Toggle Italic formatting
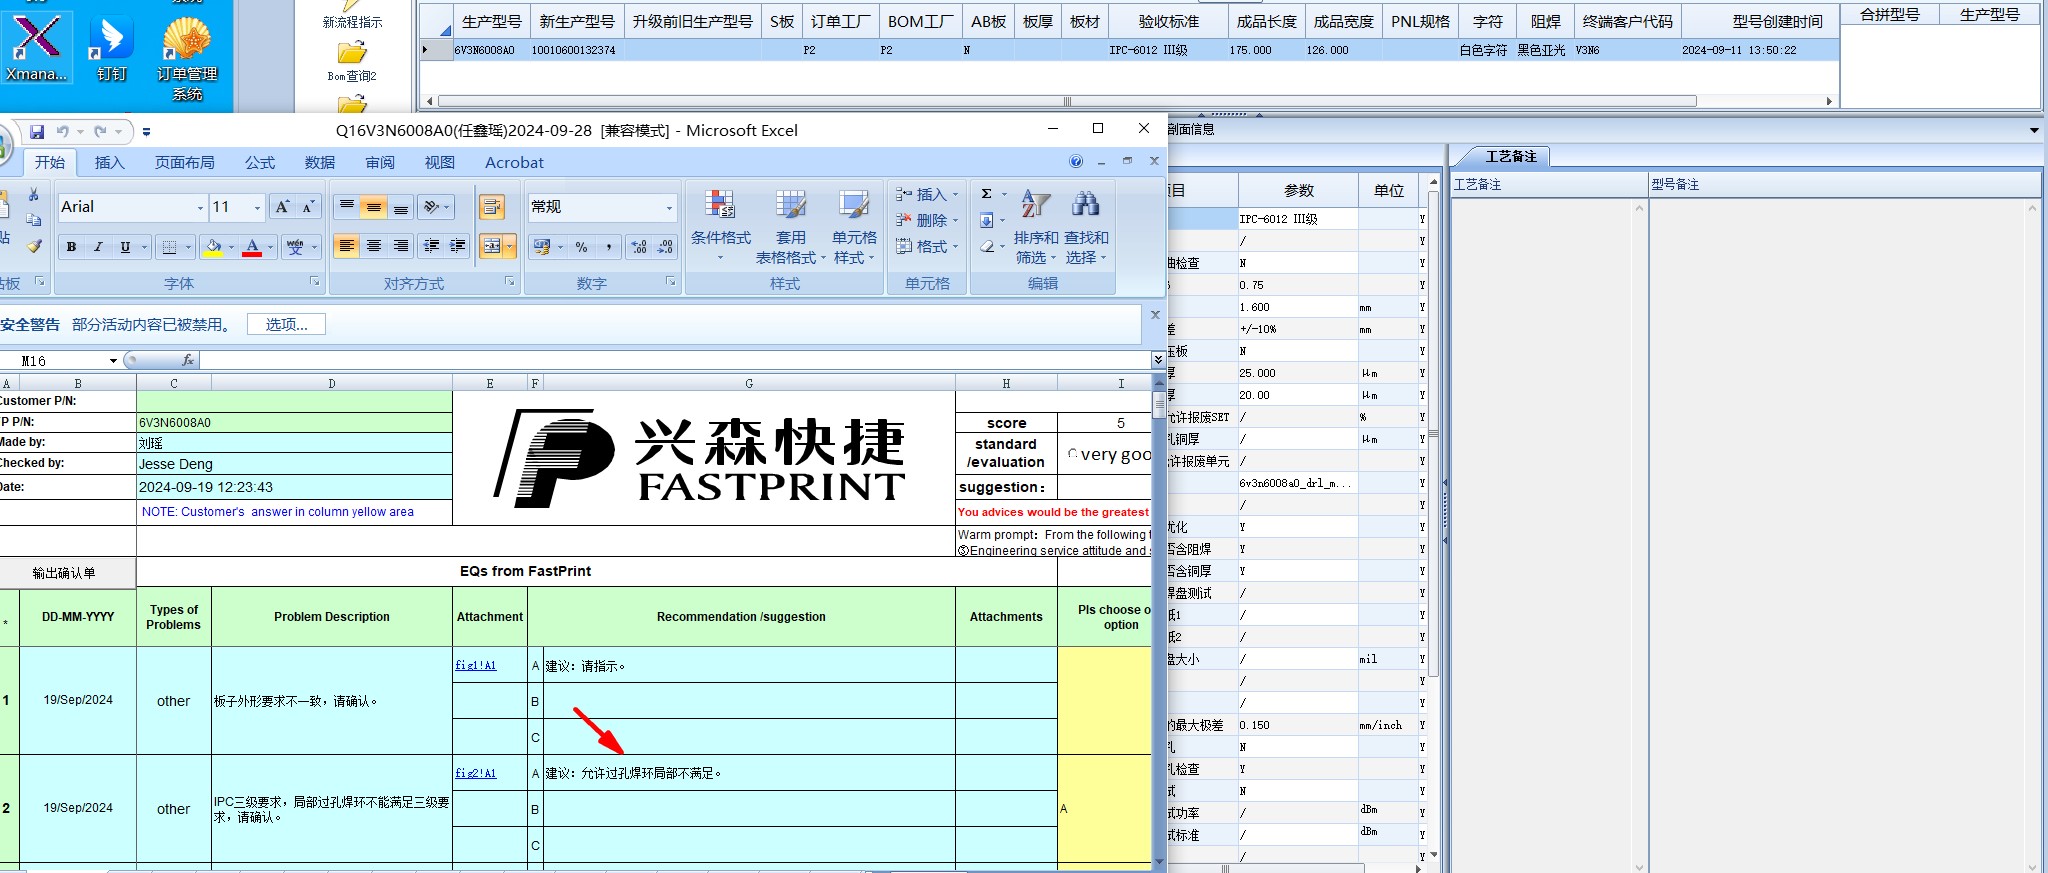Viewport: 2048px width, 873px height. tap(98, 247)
